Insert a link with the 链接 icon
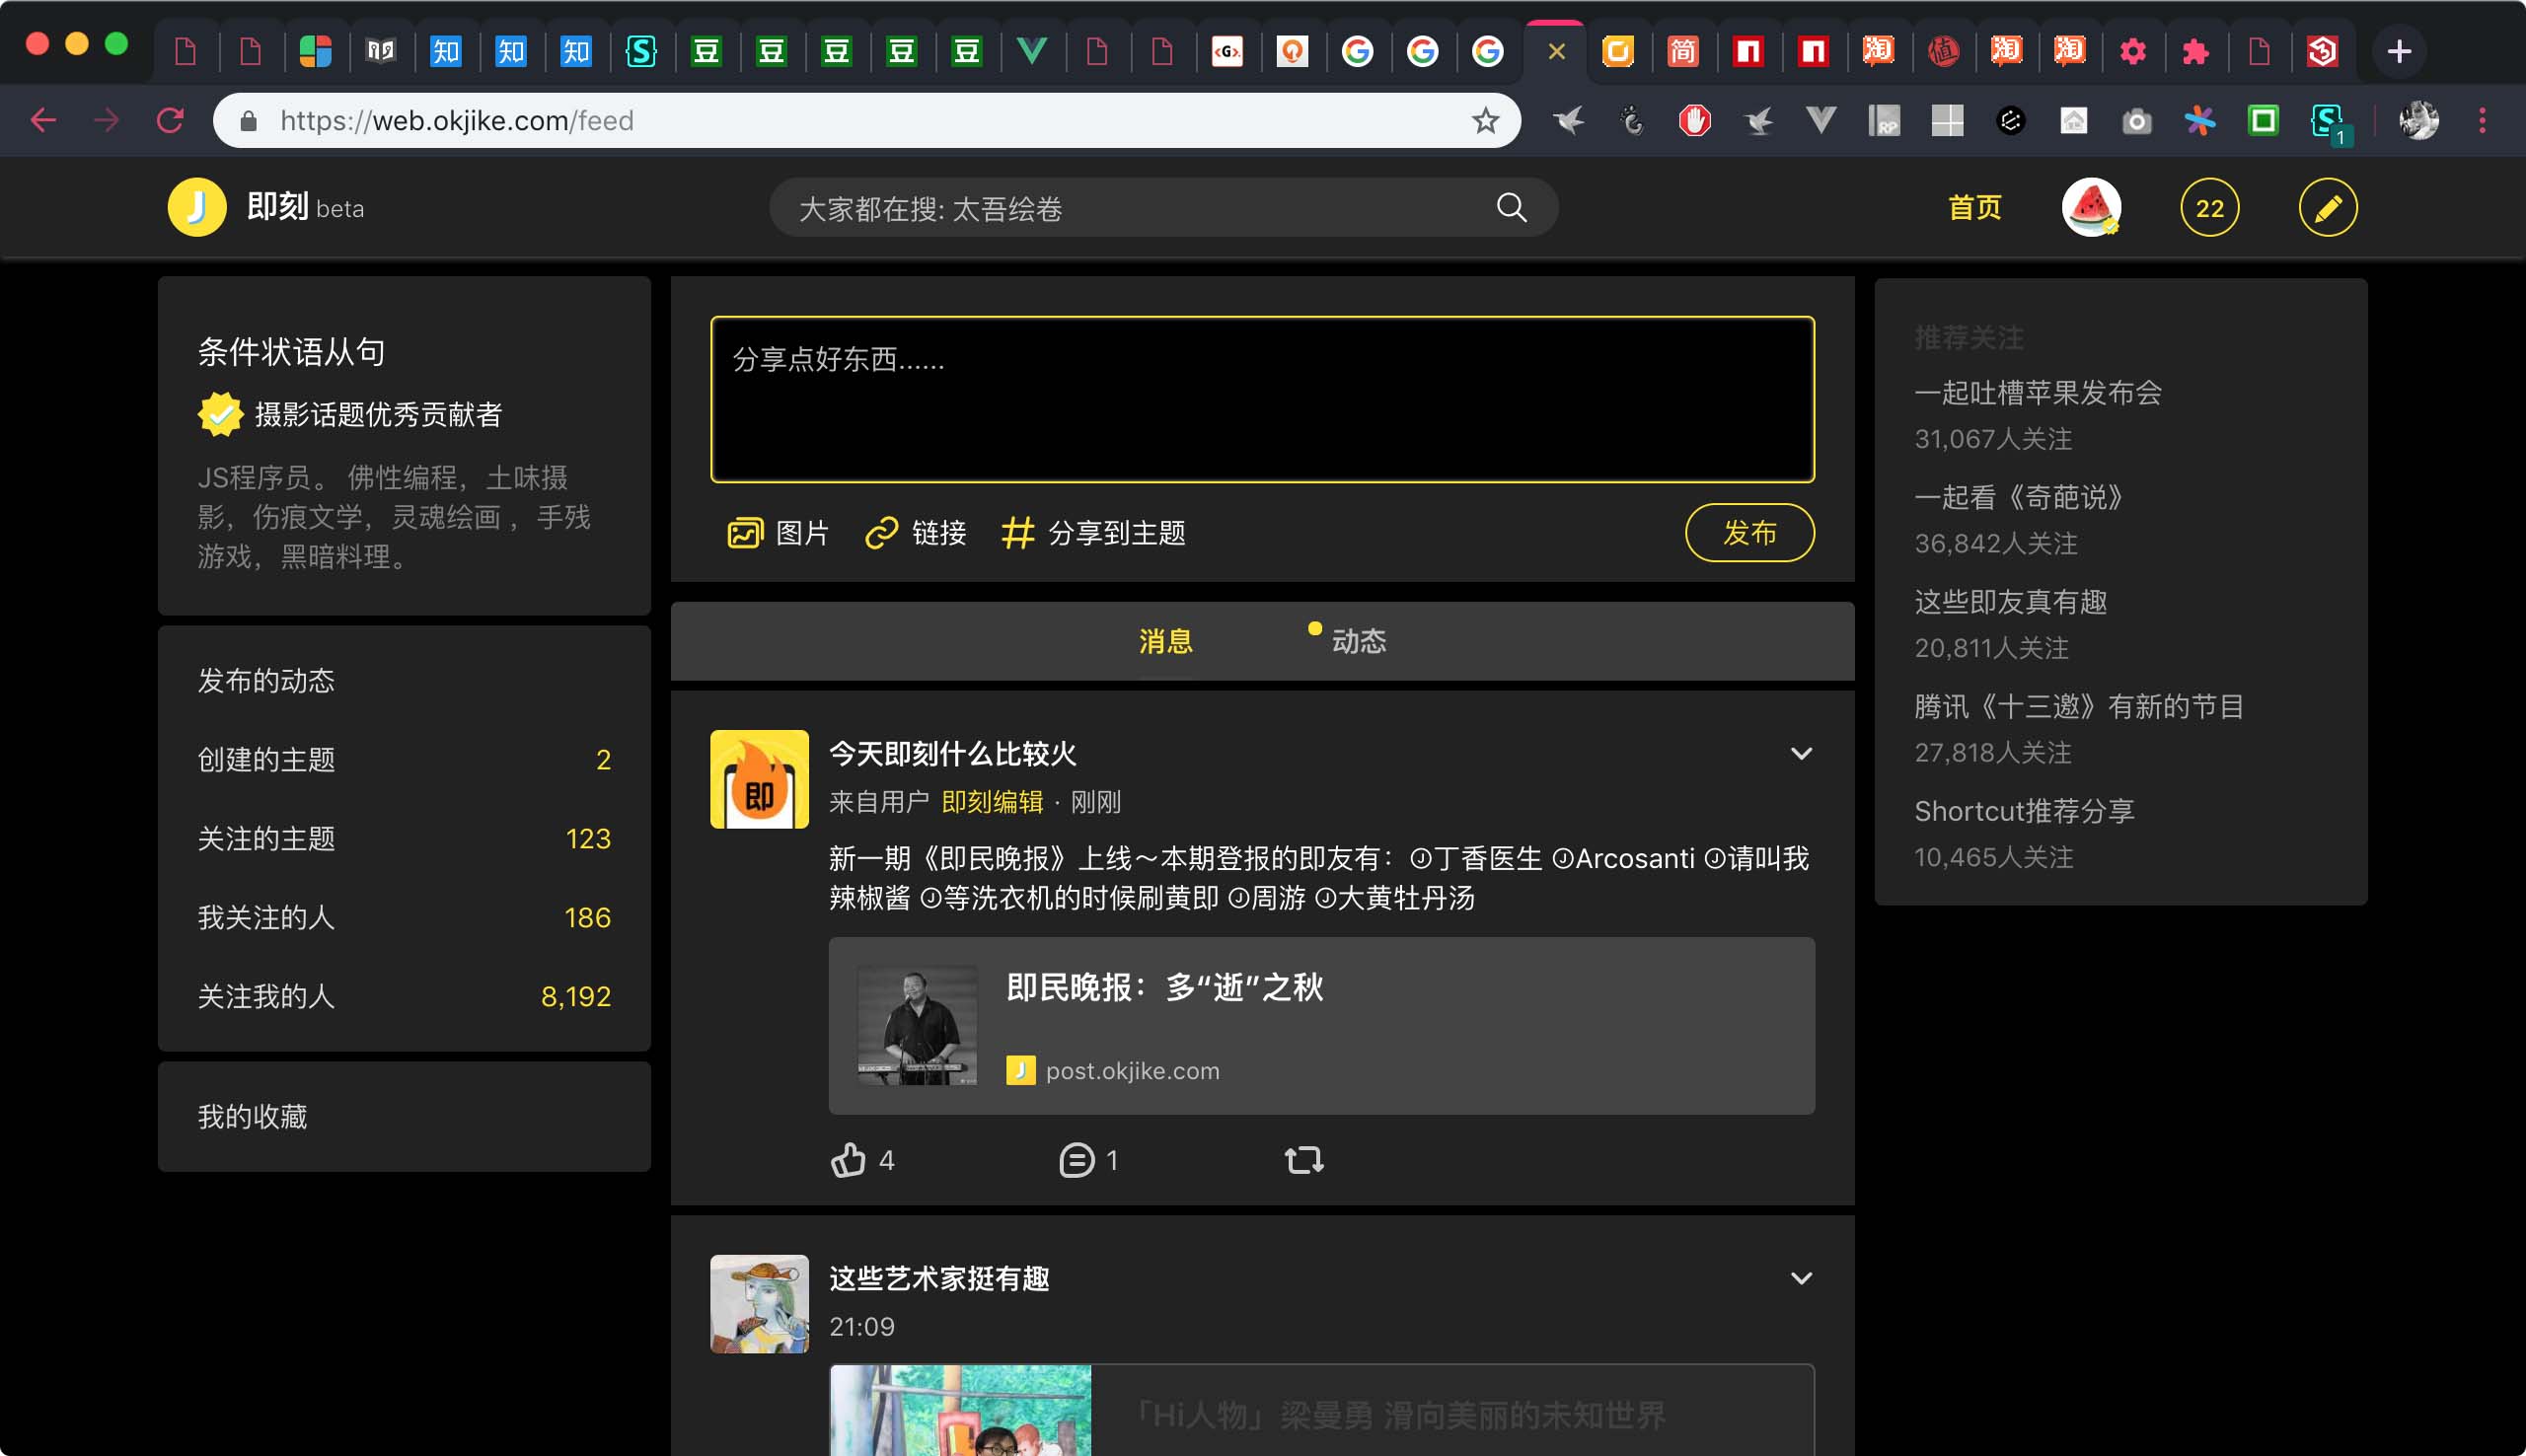This screenshot has width=2526, height=1456. 881,533
